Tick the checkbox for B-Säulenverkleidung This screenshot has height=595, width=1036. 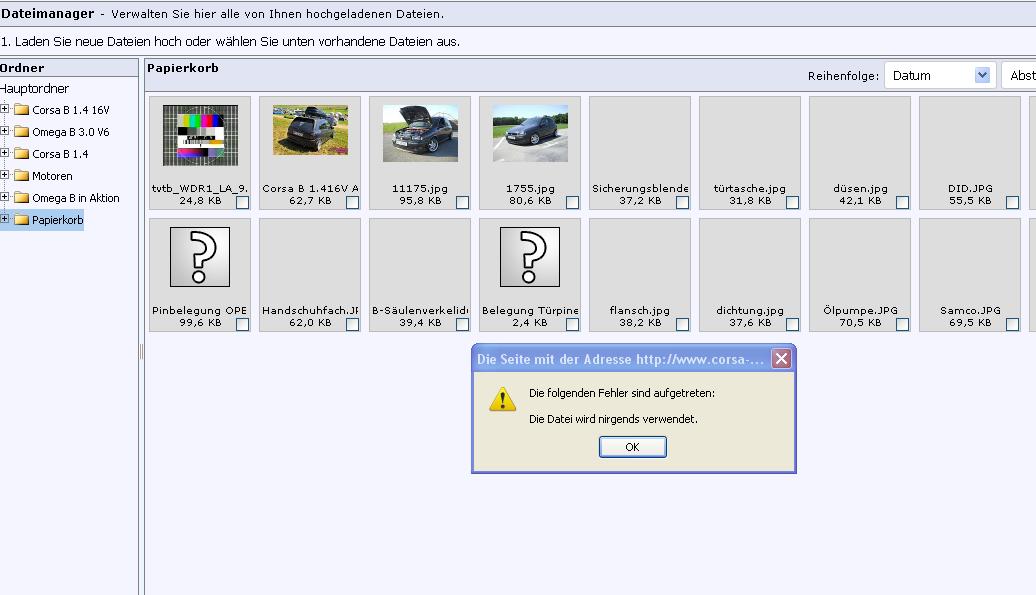[x=462, y=324]
